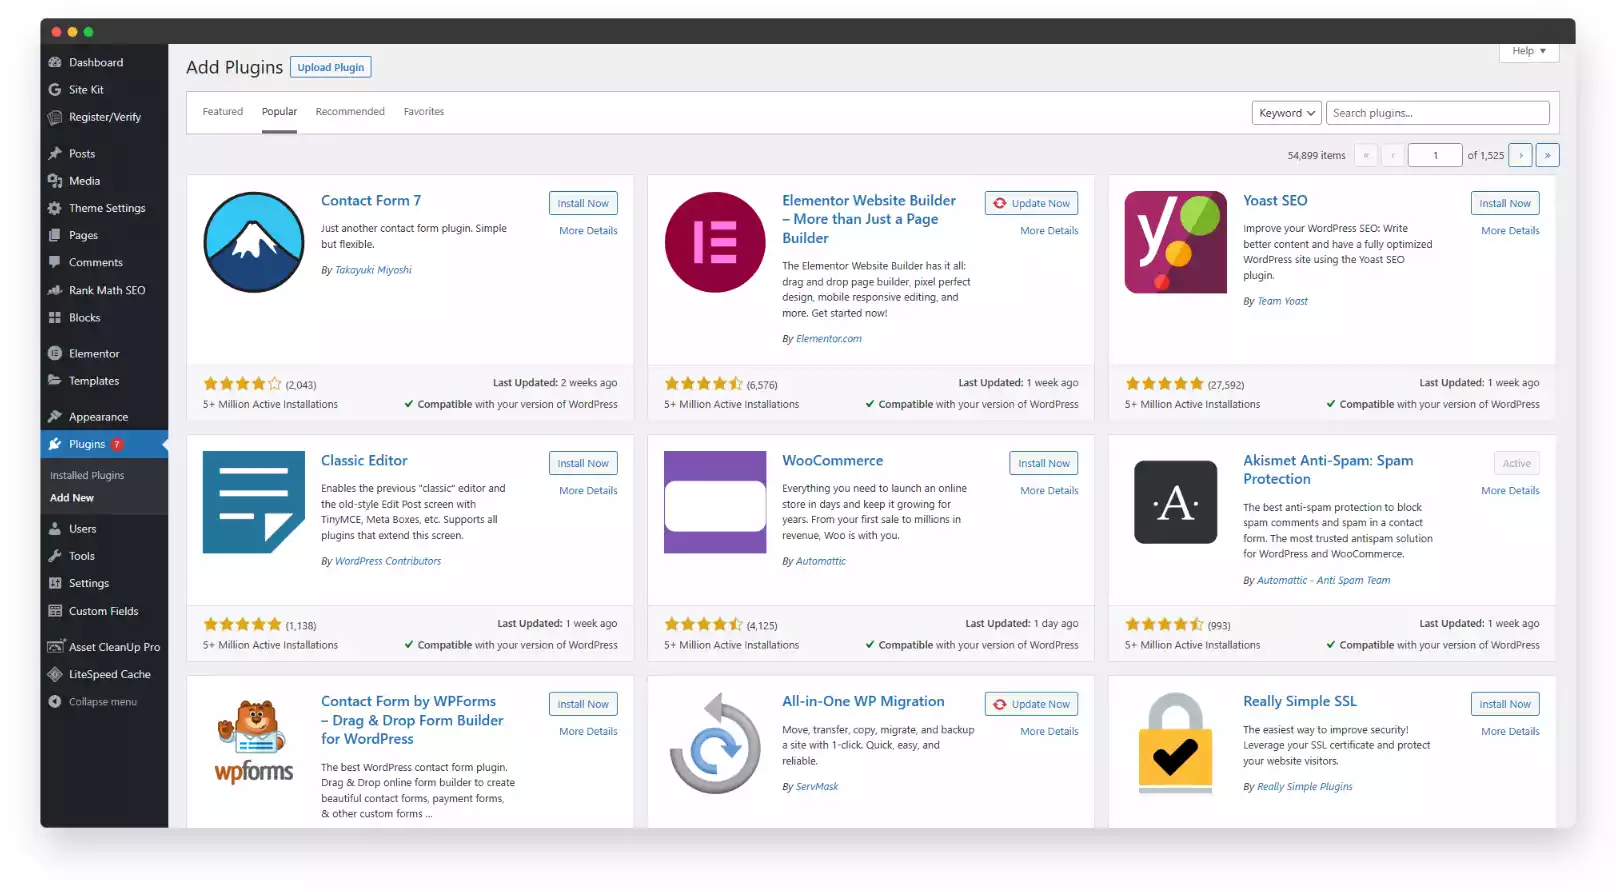Click the Plugins plug icon
Screen dimensions: 1616x892
(x=55, y=444)
